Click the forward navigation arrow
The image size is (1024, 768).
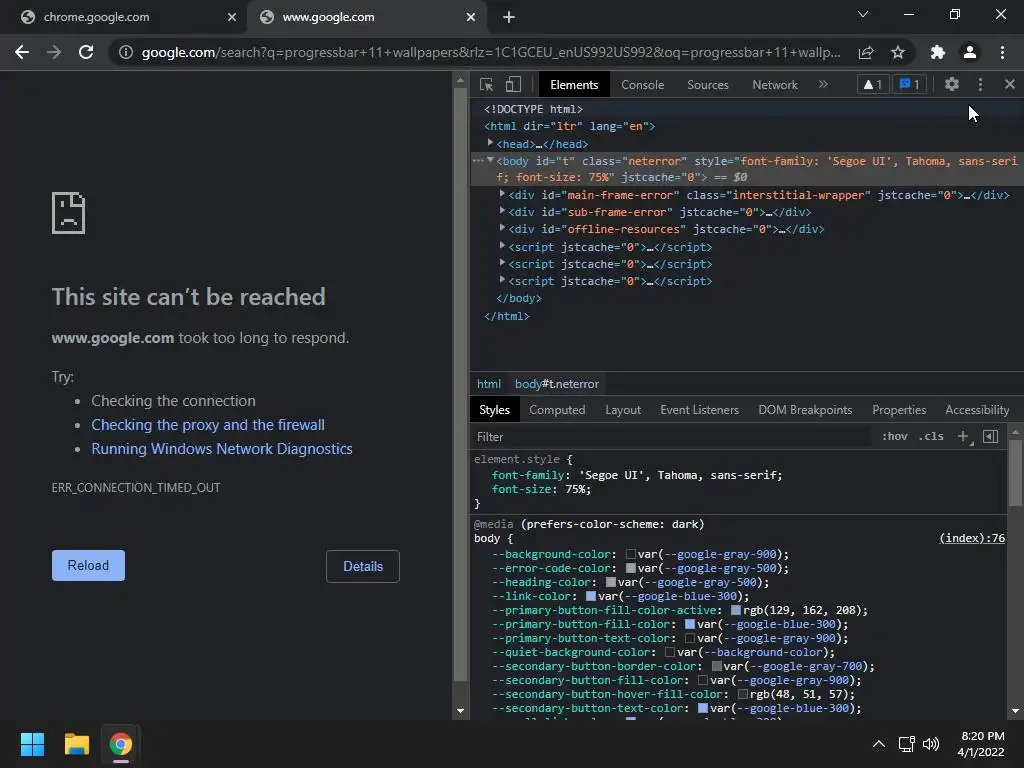point(54,52)
